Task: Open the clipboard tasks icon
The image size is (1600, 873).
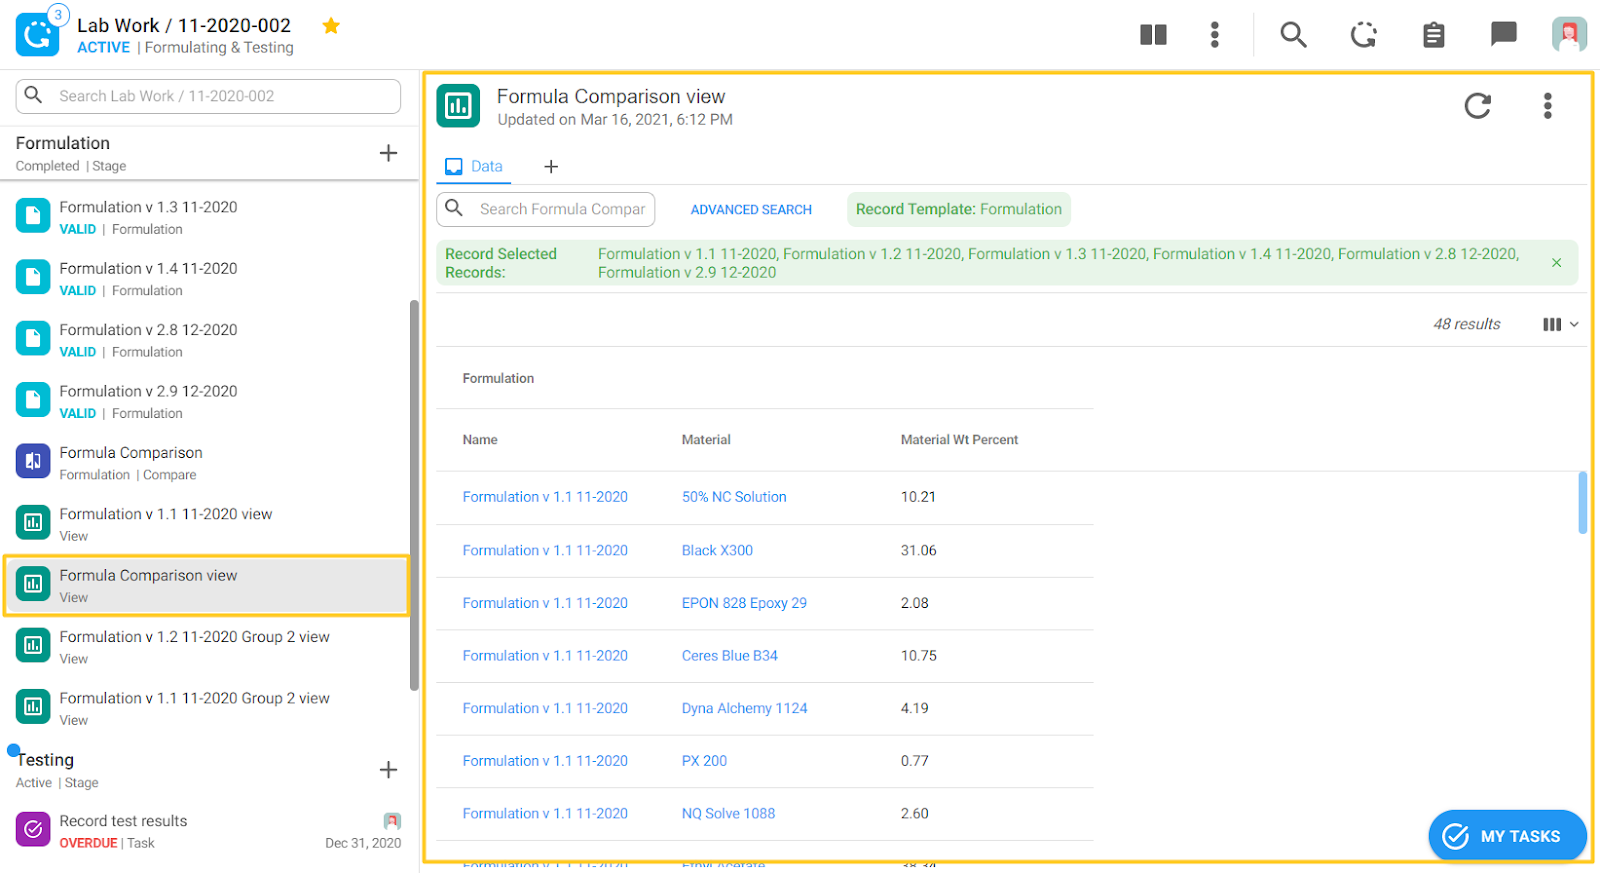Action: click(1433, 35)
